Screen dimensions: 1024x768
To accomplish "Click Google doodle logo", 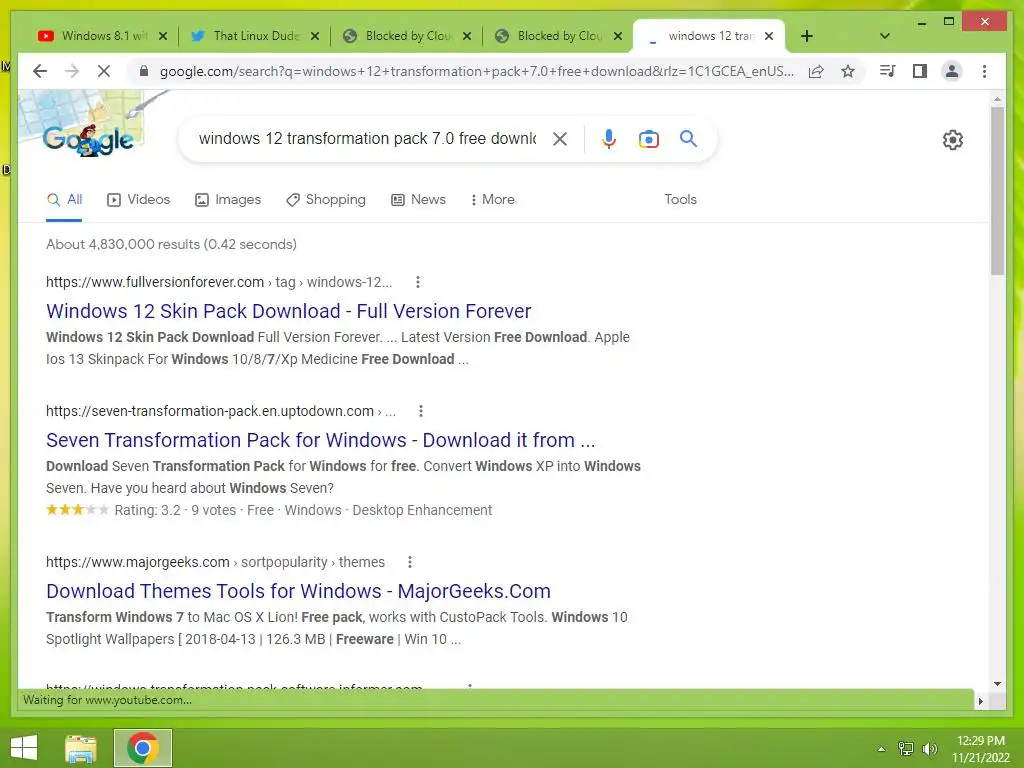I will [88, 139].
